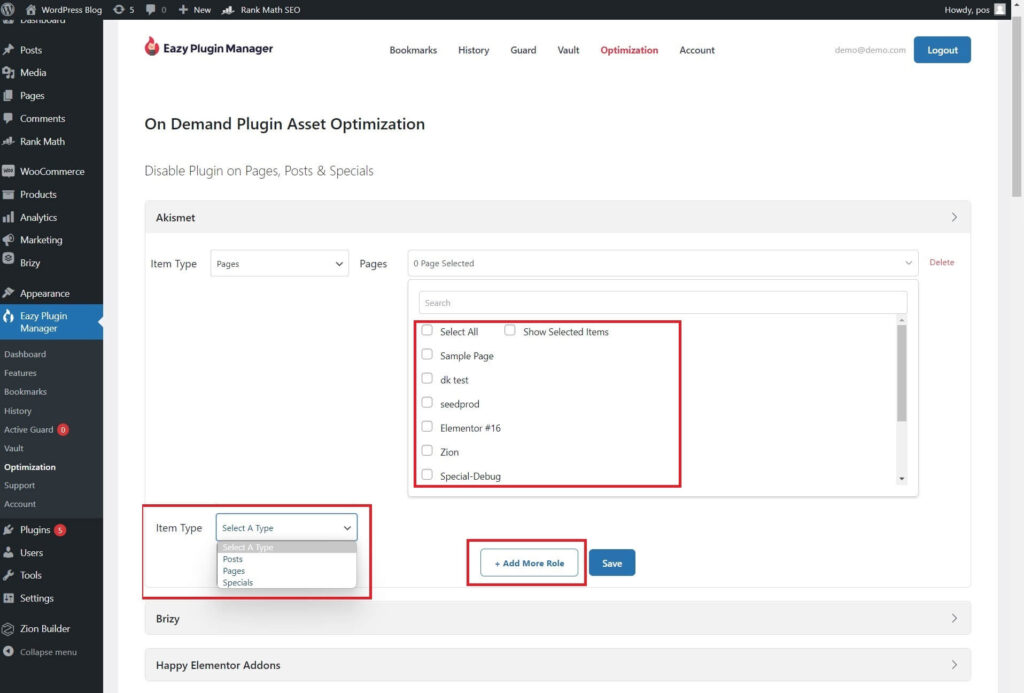Click the browser page vertical scrollbar
Viewport: 1024px width, 693px height.
1017,108
